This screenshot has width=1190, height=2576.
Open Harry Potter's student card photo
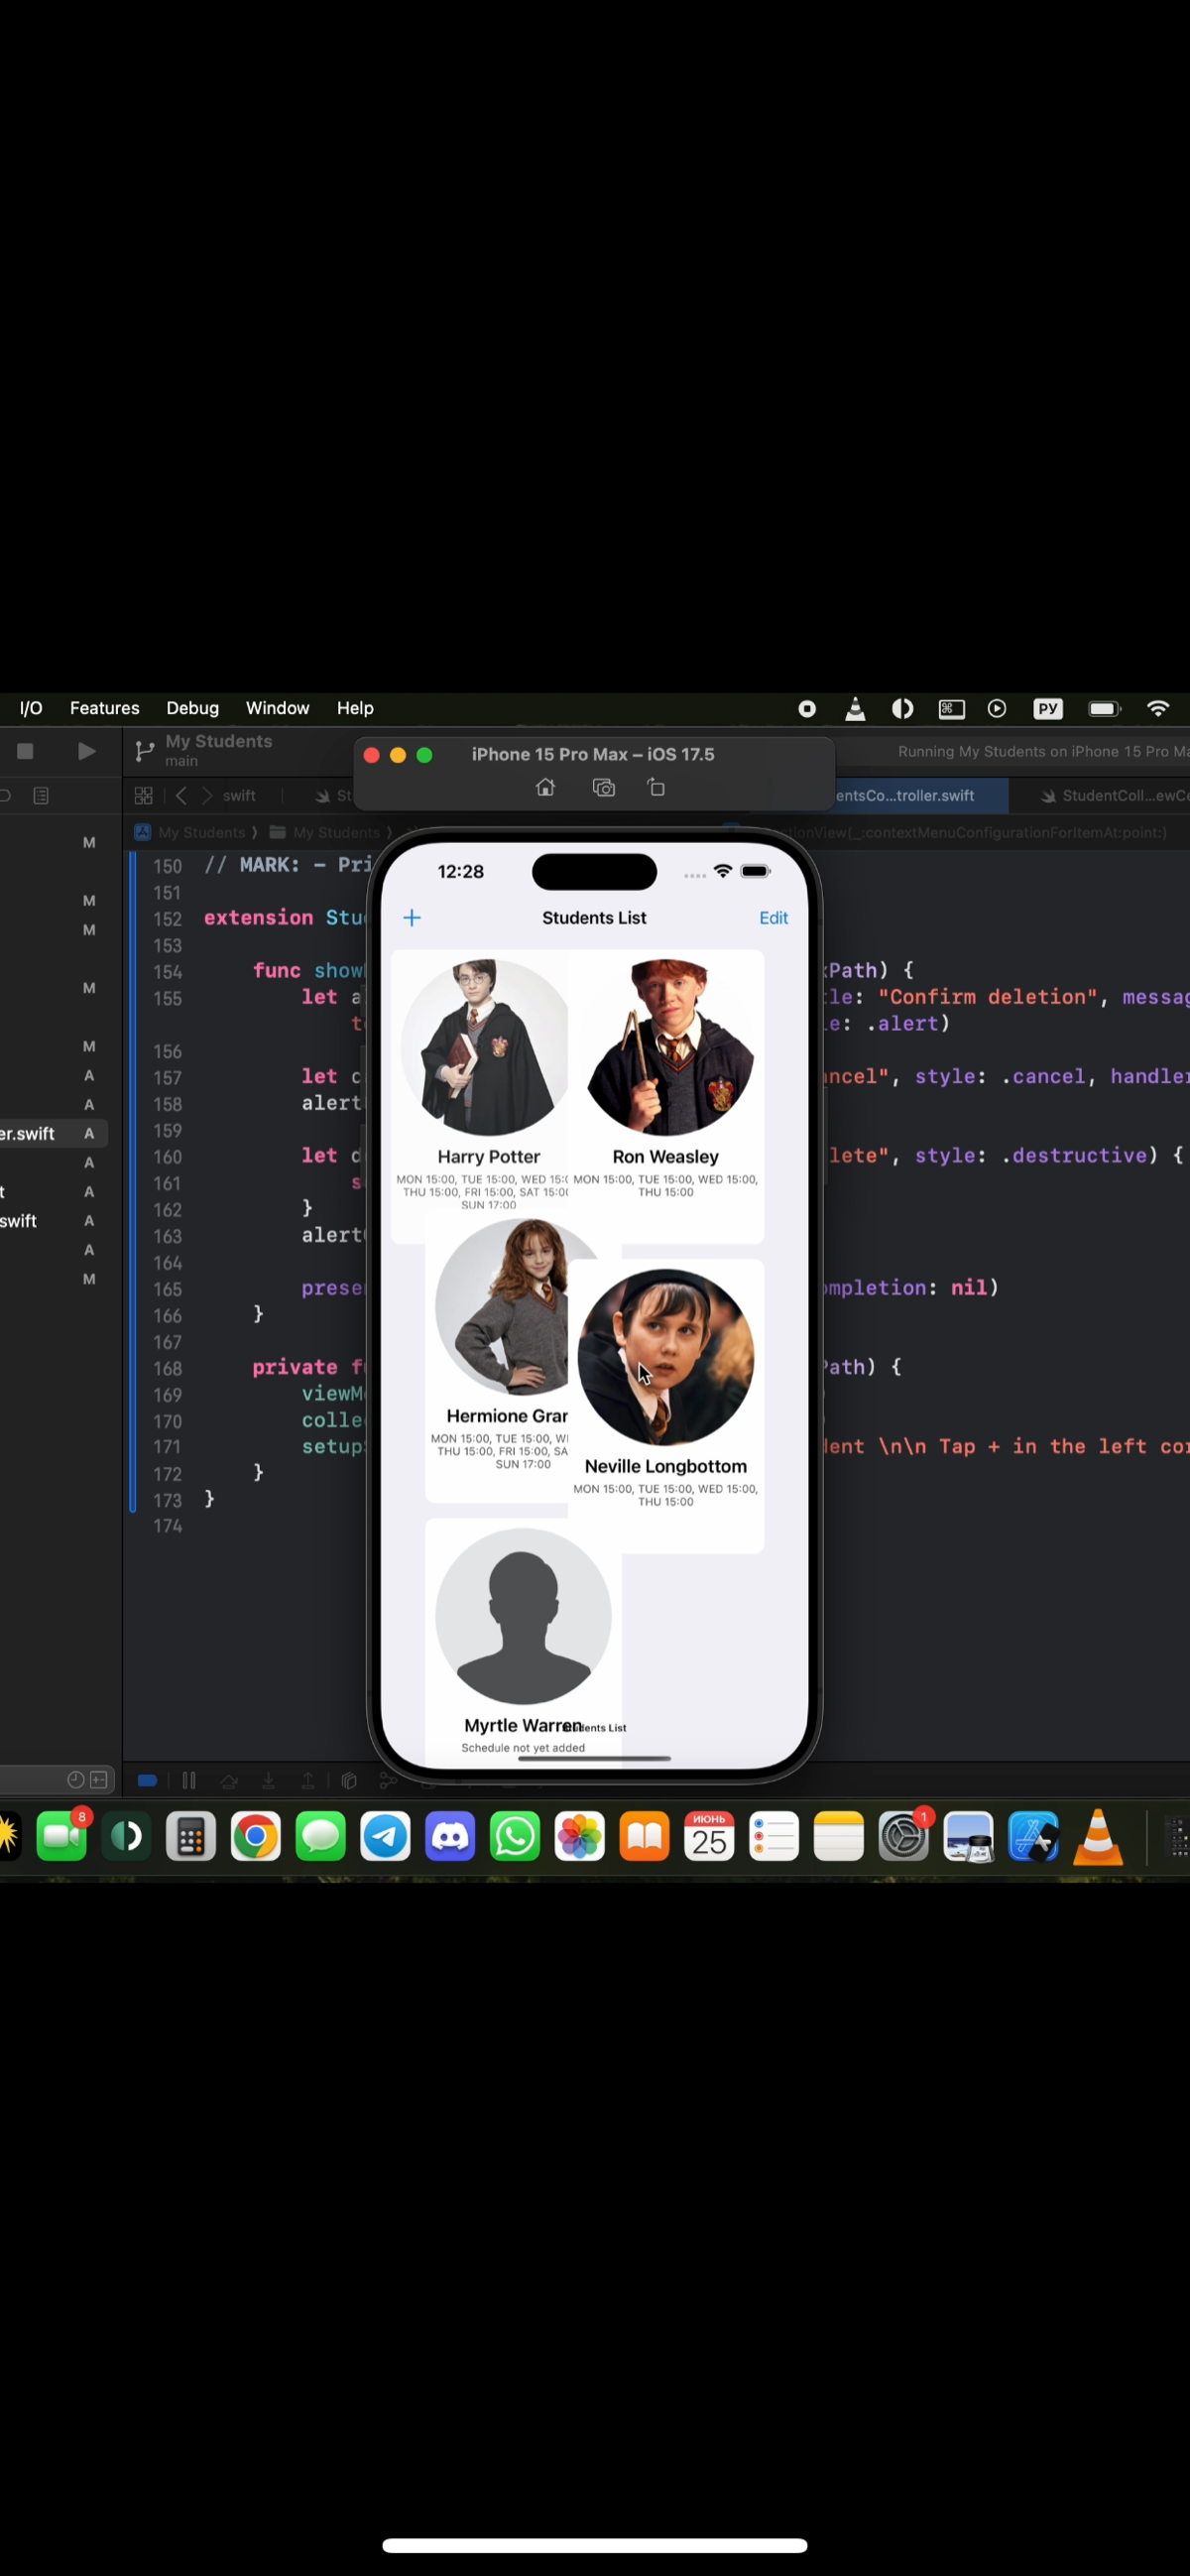pos(484,1047)
